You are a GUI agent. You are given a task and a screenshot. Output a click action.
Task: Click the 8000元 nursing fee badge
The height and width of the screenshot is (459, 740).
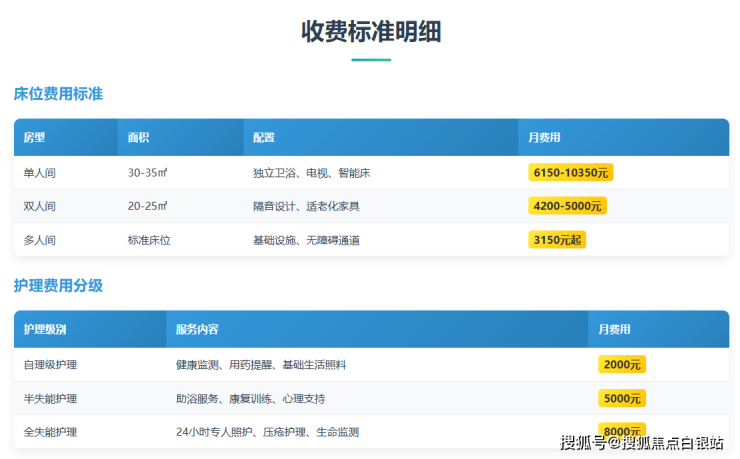click(x=621, y=432)
